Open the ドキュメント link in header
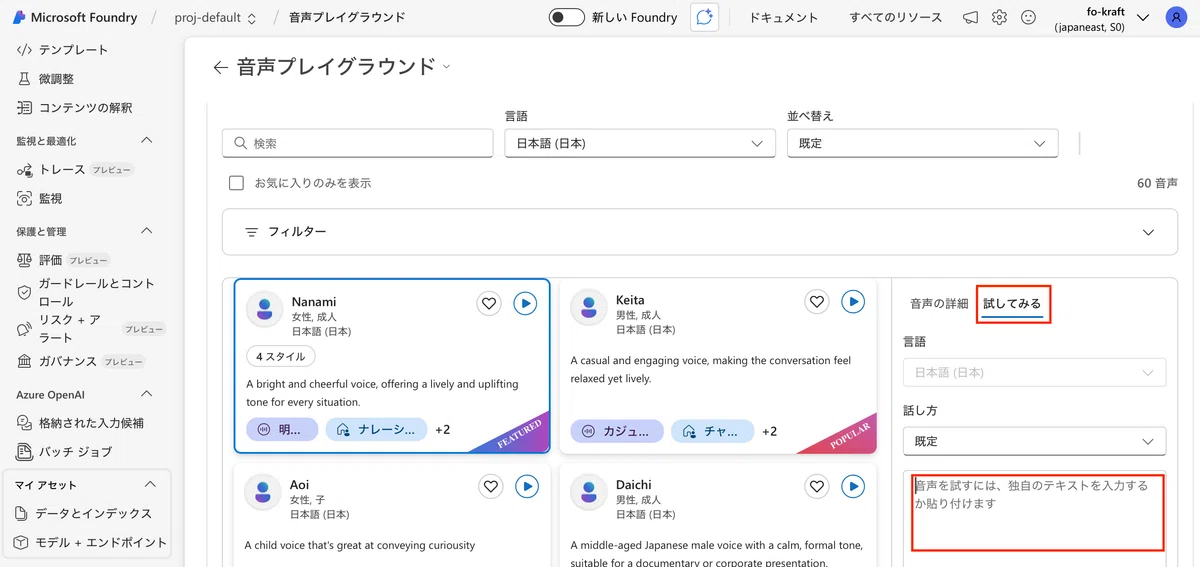1200x567 pixels. (784, 18)
